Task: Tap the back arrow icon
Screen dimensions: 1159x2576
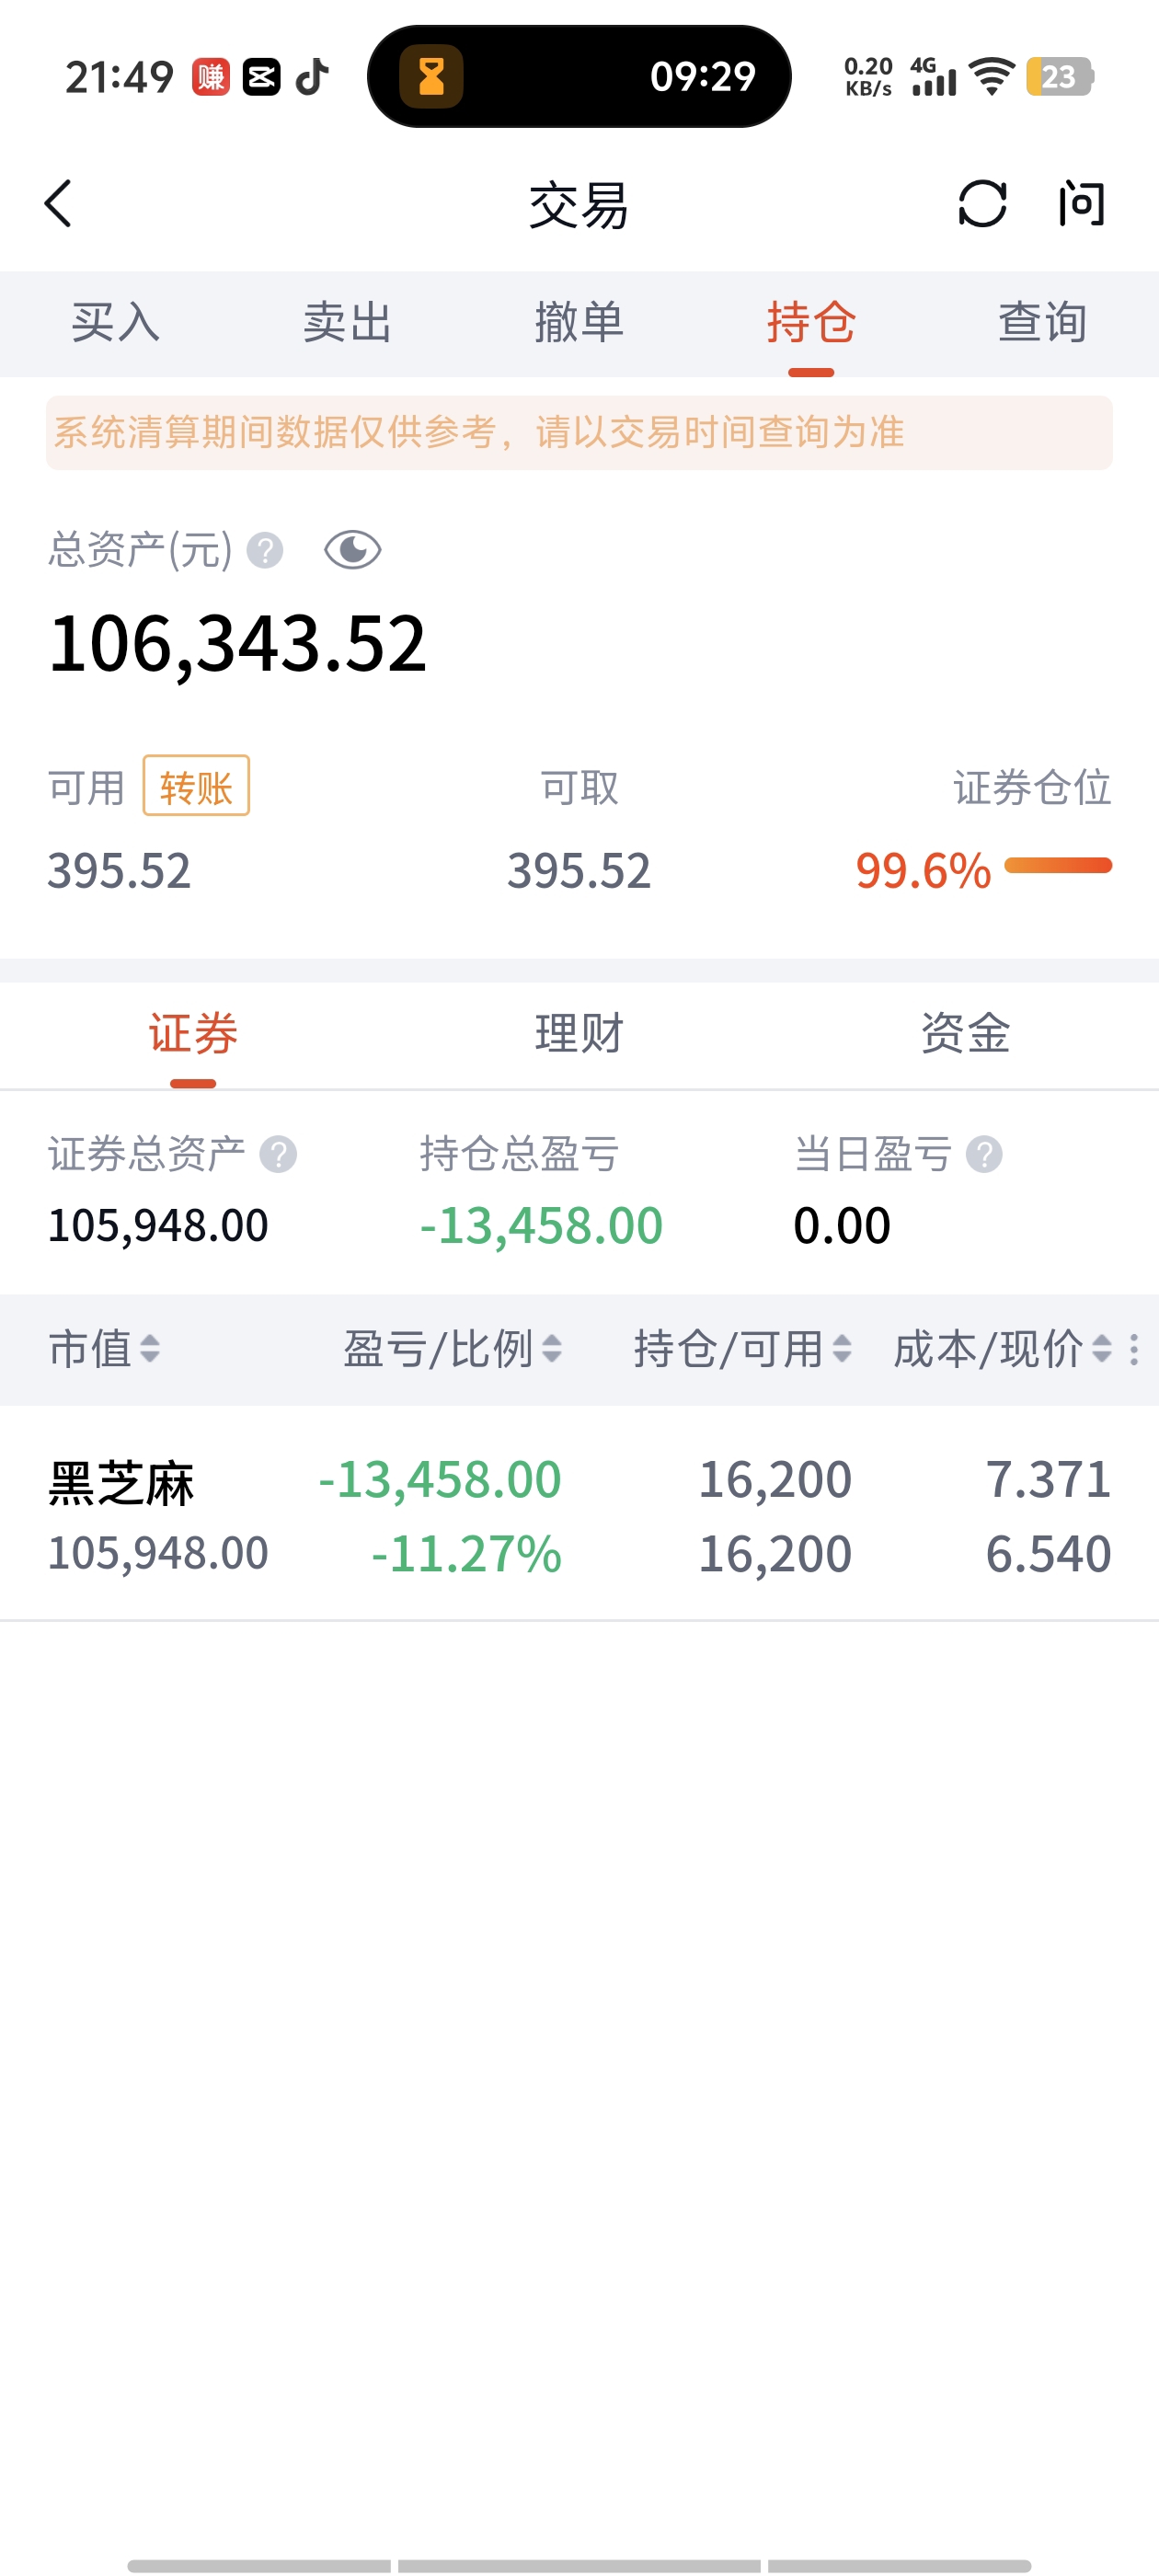Action: coord(59,204)
